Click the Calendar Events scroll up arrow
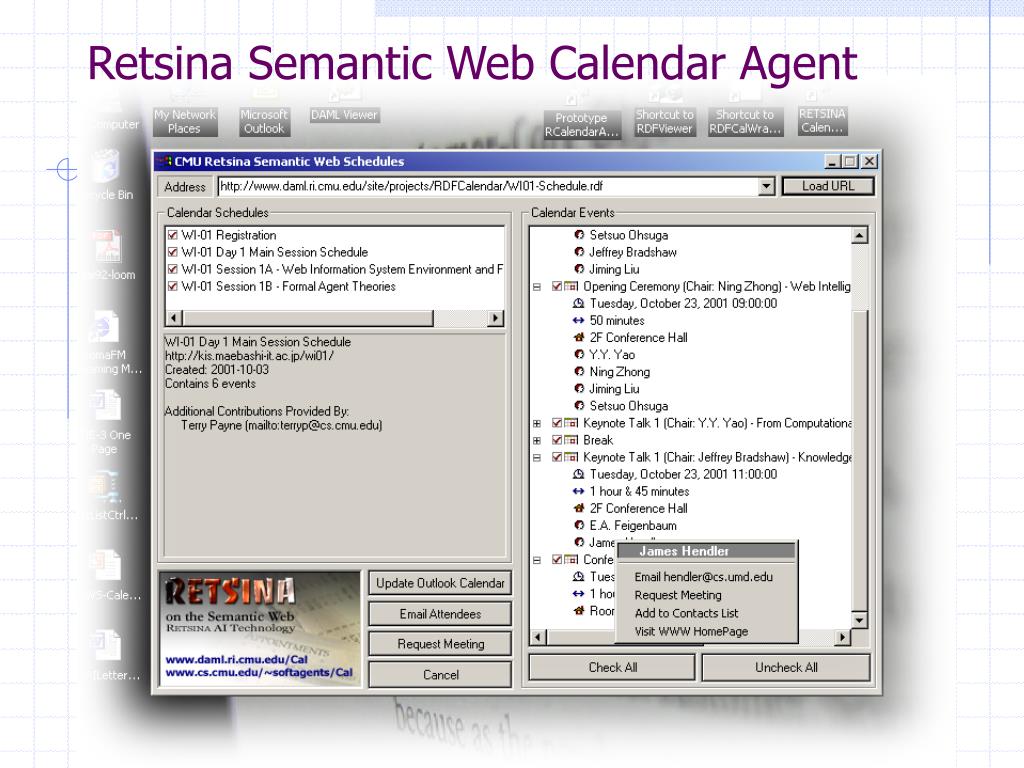Screen dimensions: 1024x768 tap(859, 235)
